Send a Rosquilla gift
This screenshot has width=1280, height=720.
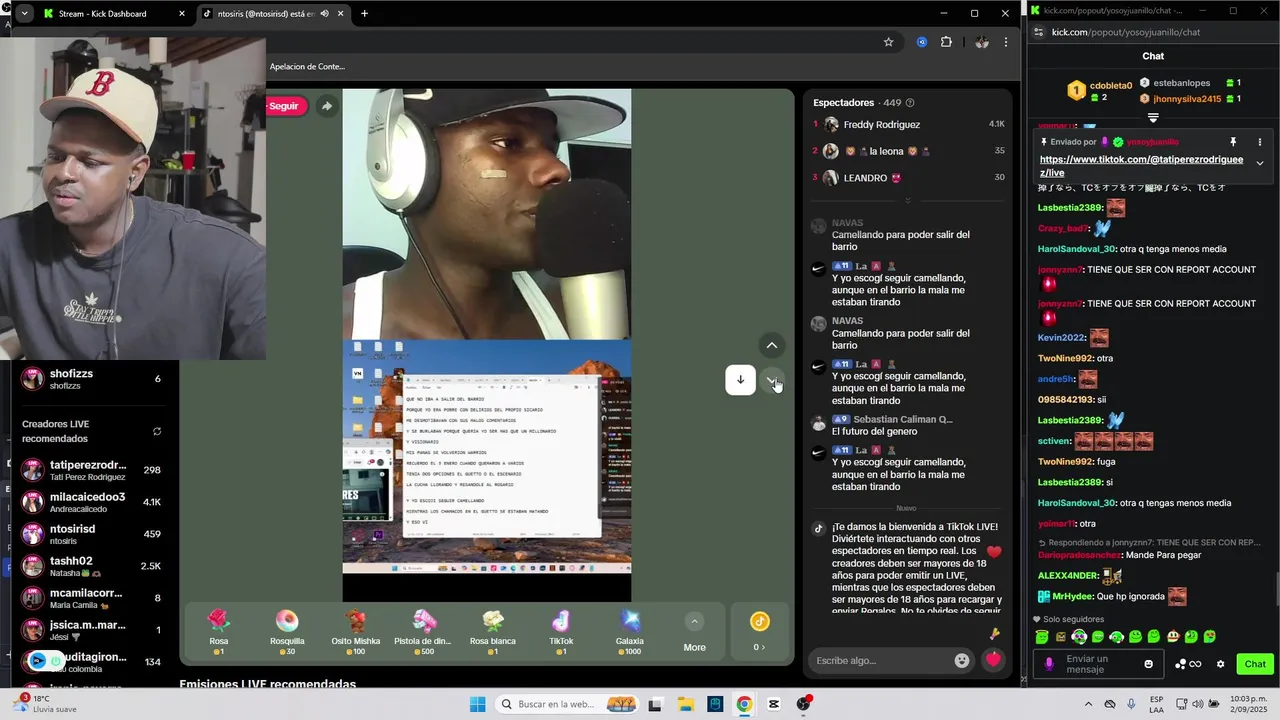click(x=287, y=633)
